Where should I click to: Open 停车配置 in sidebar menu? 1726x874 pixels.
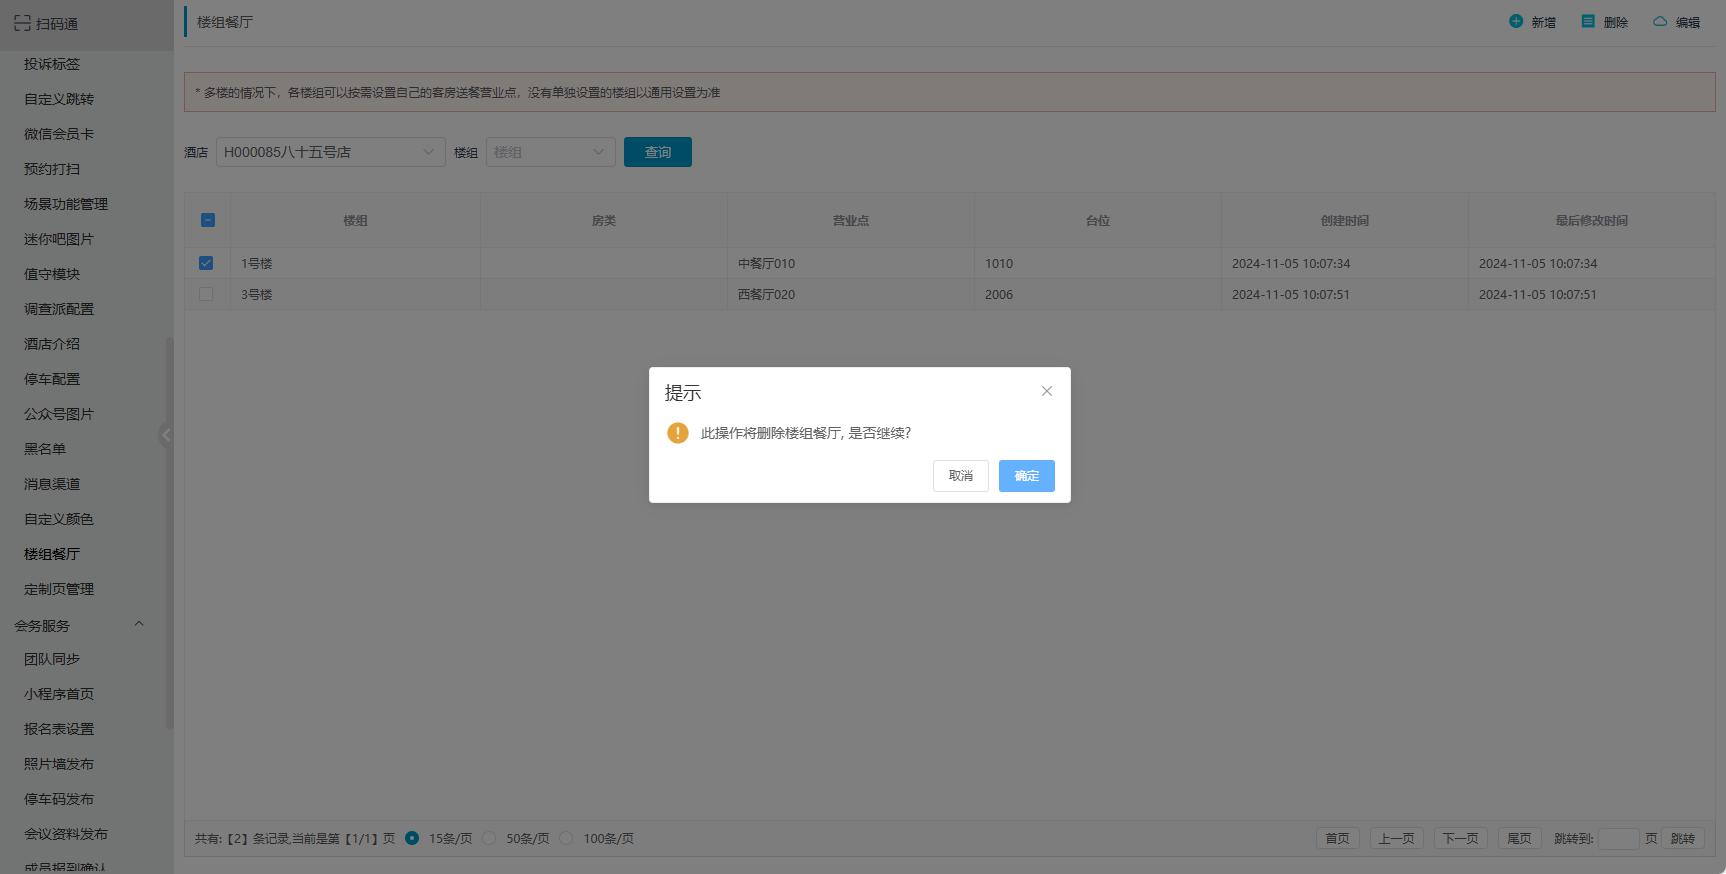(52, 379)
